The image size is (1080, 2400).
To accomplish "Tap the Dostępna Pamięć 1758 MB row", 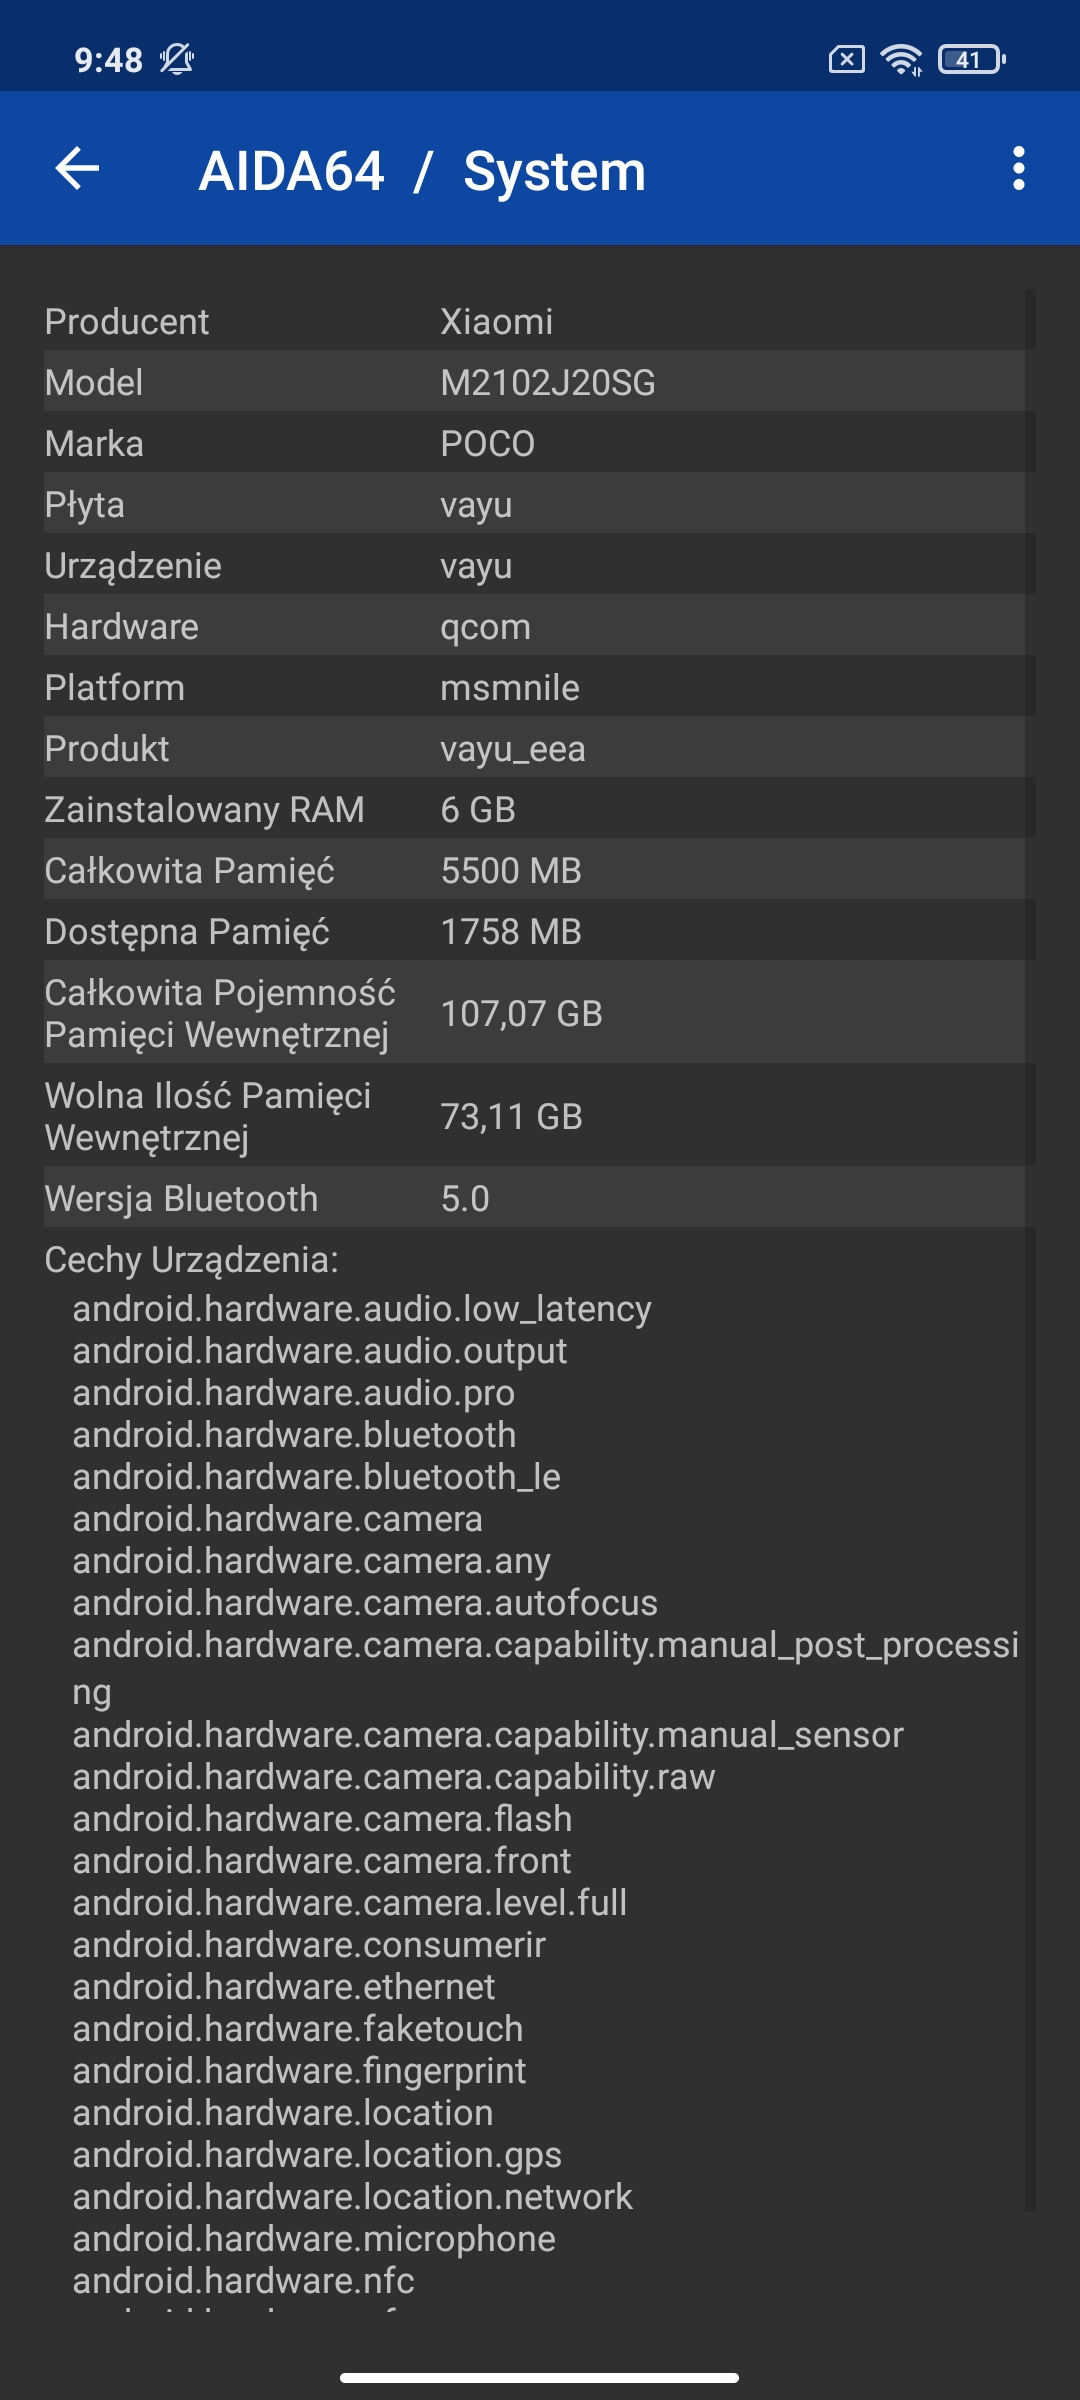I will coord(534,931).
